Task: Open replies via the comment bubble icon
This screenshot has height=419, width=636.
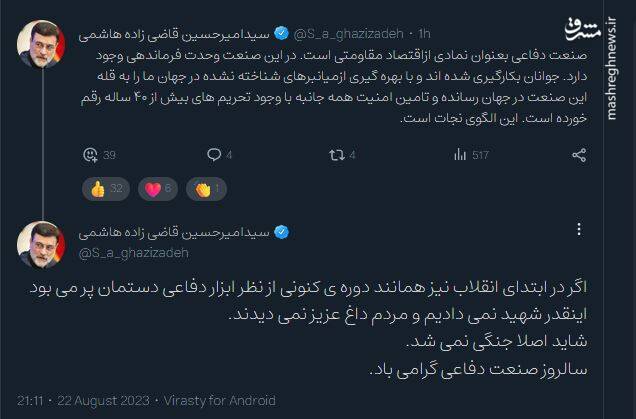Action: pos(213,155)
